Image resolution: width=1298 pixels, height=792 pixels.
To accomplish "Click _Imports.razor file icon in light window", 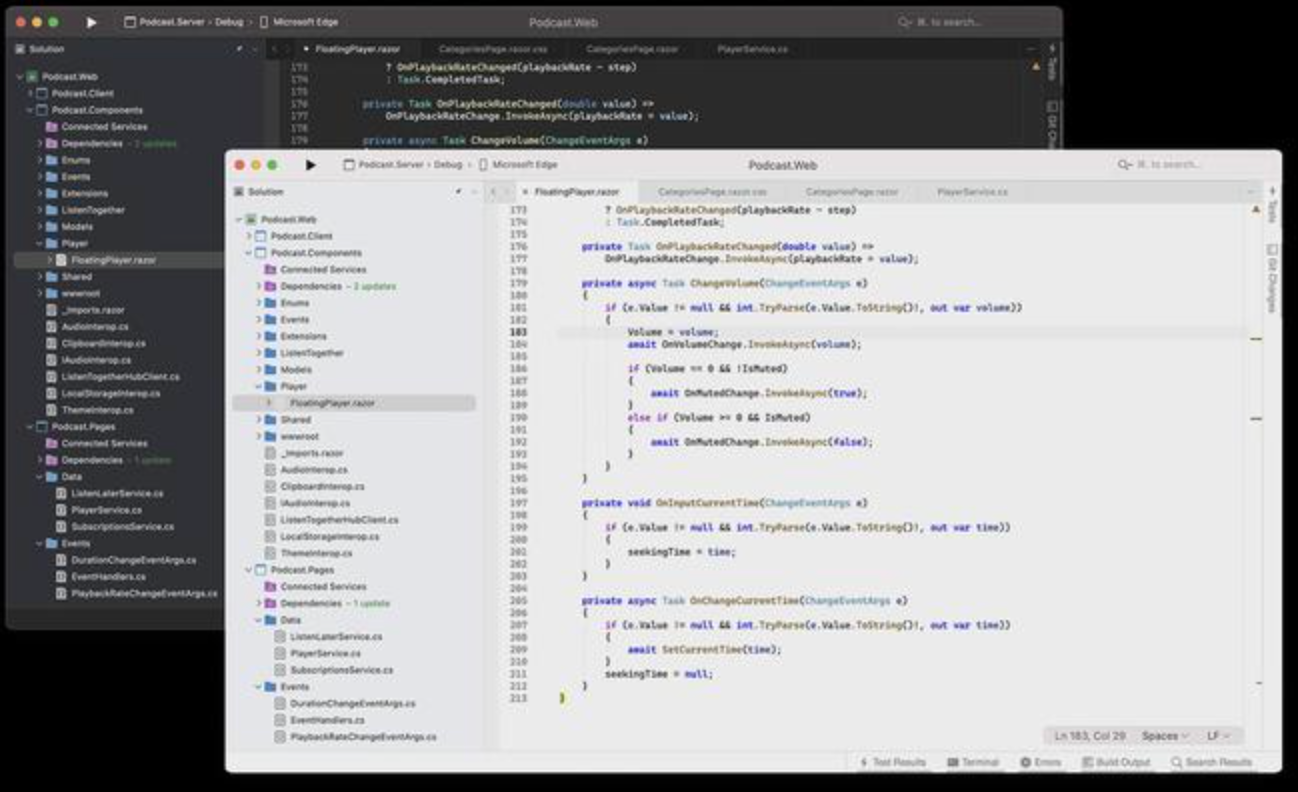I will click(x=270, y=453).
